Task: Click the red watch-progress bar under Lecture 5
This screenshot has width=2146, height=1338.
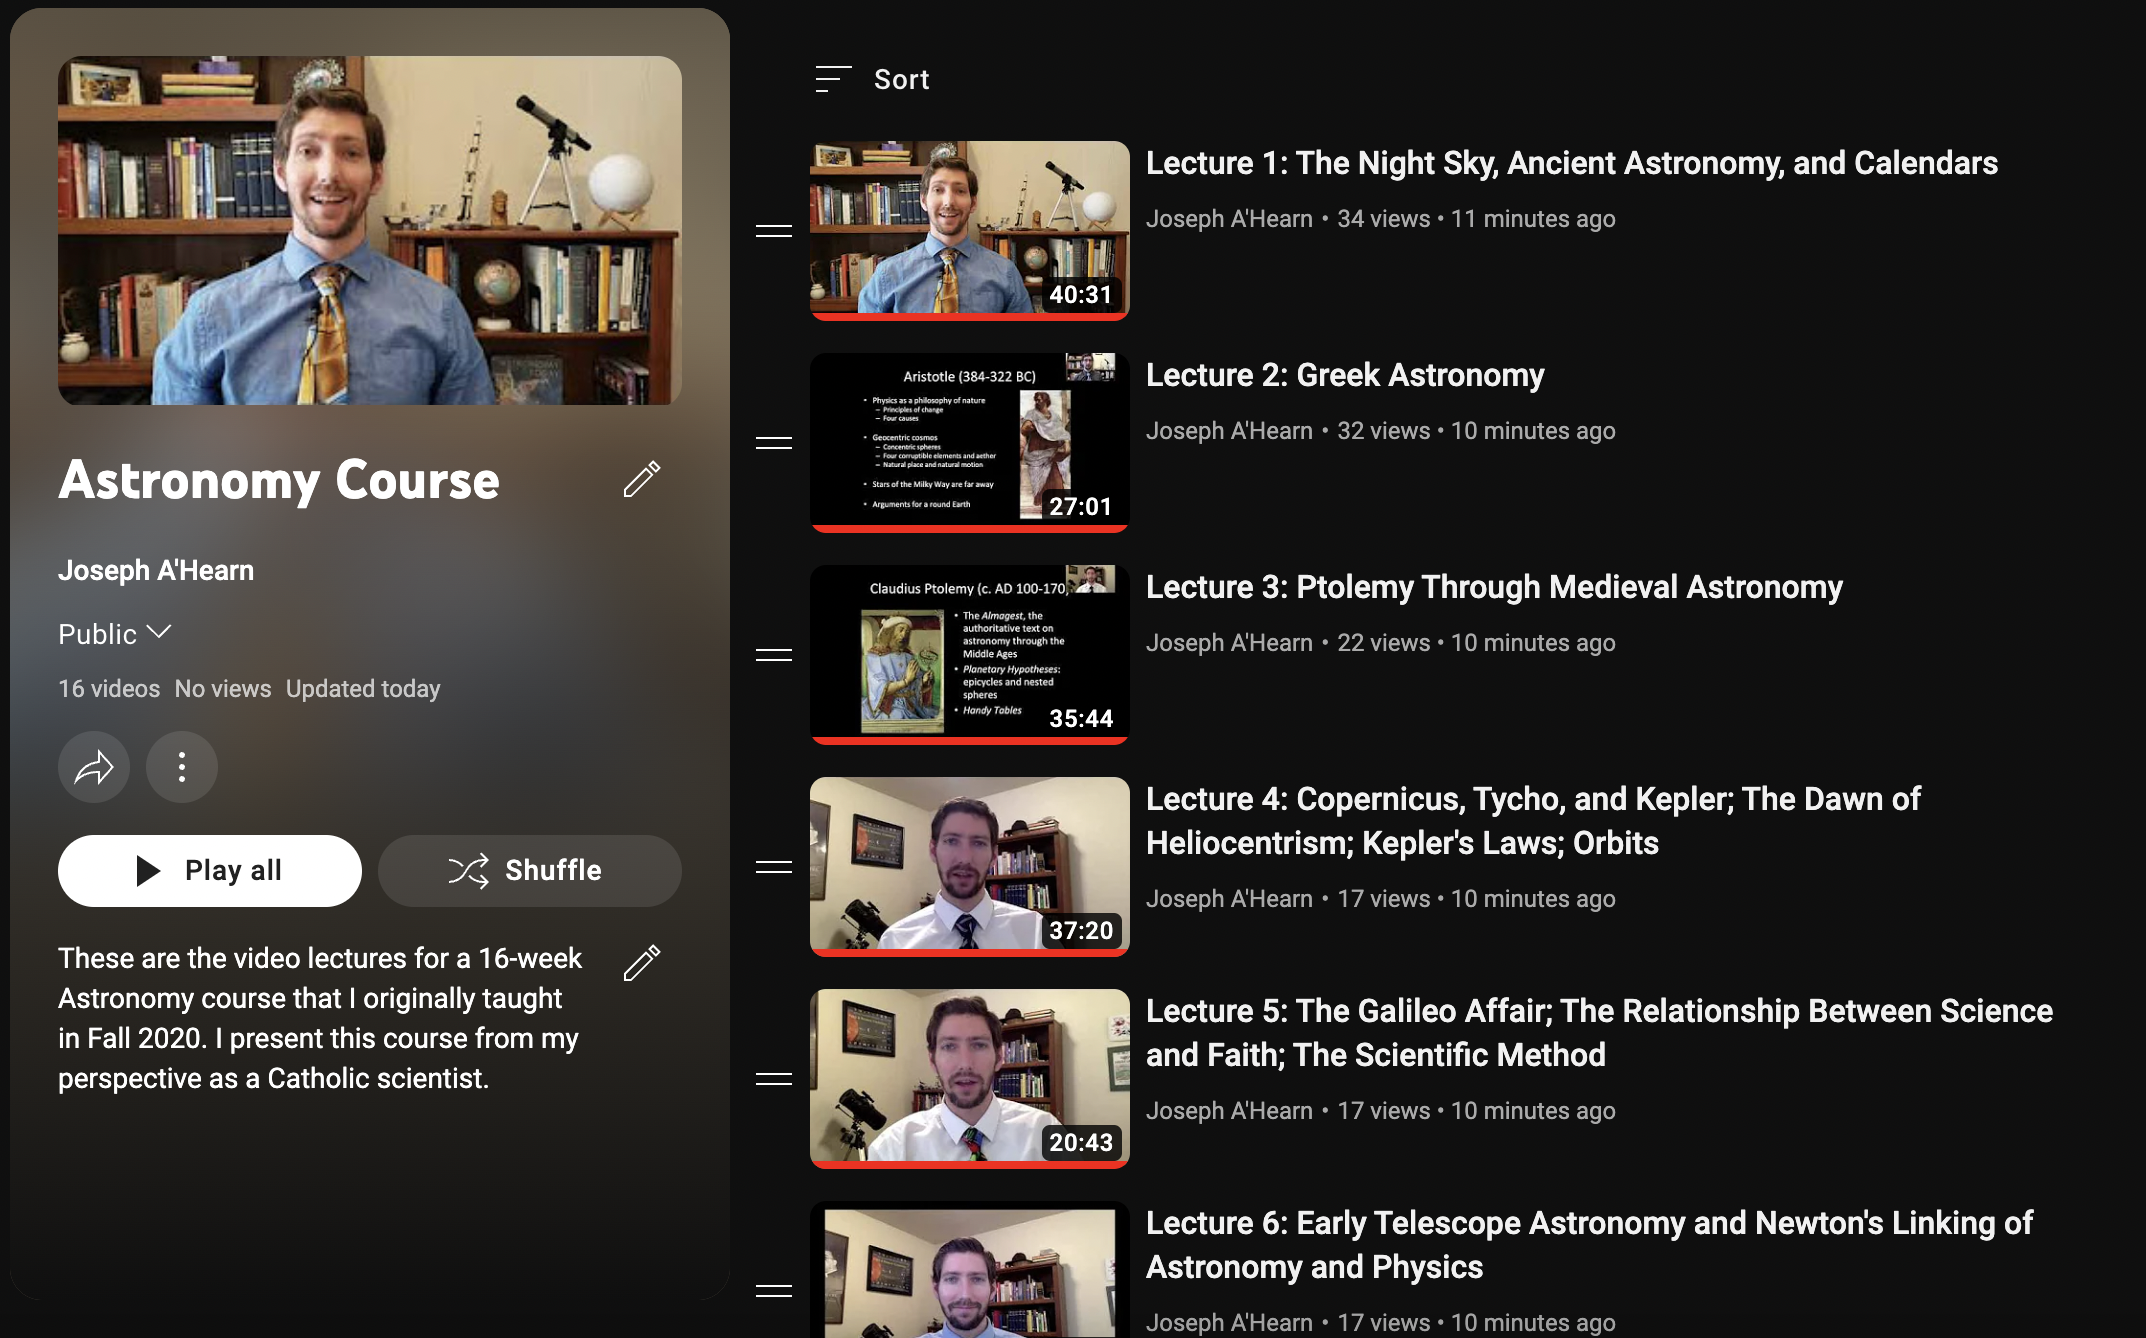Action: click(x=970, y=1165)
